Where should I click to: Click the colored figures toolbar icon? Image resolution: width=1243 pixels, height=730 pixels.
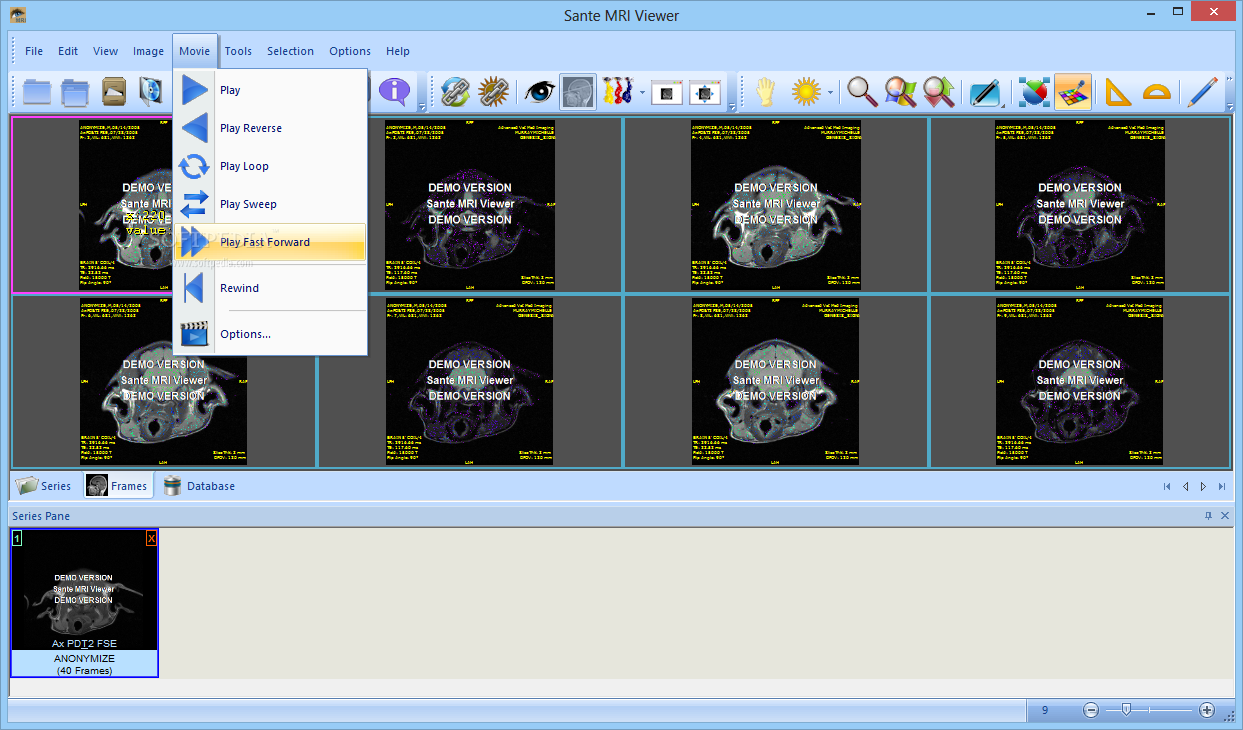pyautogui.click(x=618, y=92)
